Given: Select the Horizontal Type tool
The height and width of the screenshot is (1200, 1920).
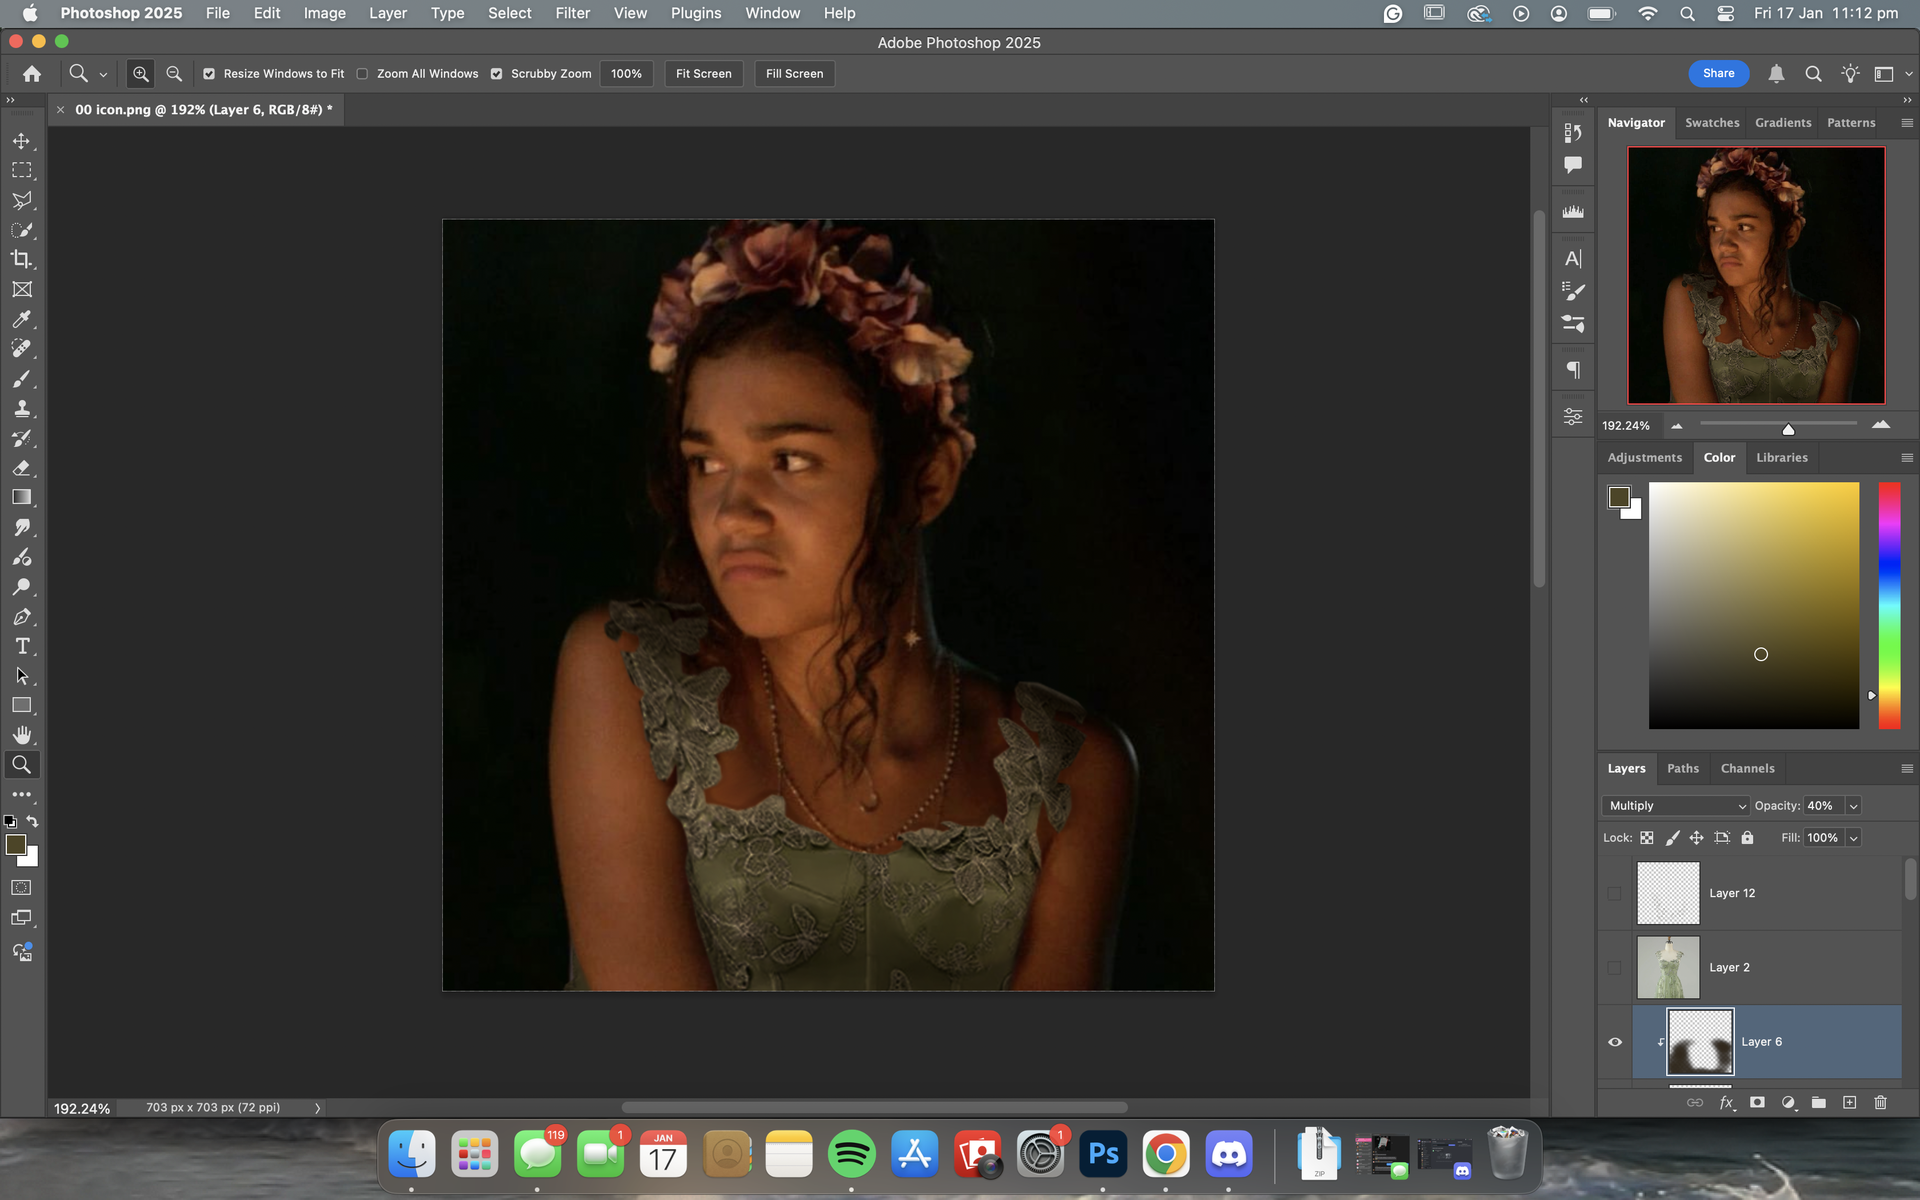Looking at the screenshot, I should (x=21, y=646).
